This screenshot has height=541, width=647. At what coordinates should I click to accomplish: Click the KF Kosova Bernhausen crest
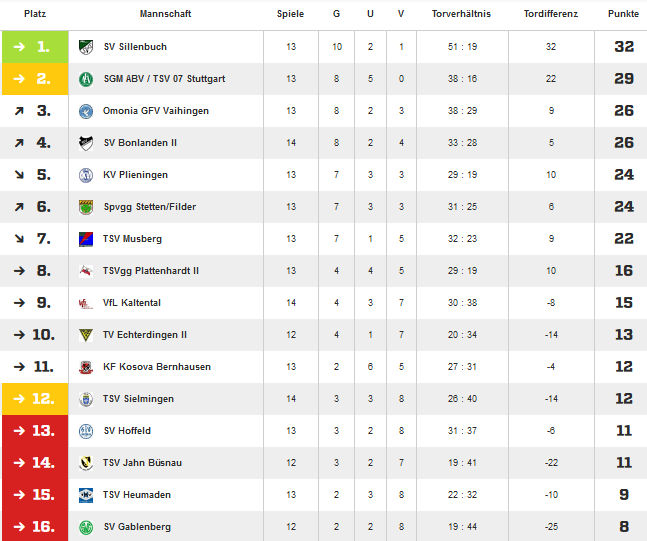click(x=86, y=367)
